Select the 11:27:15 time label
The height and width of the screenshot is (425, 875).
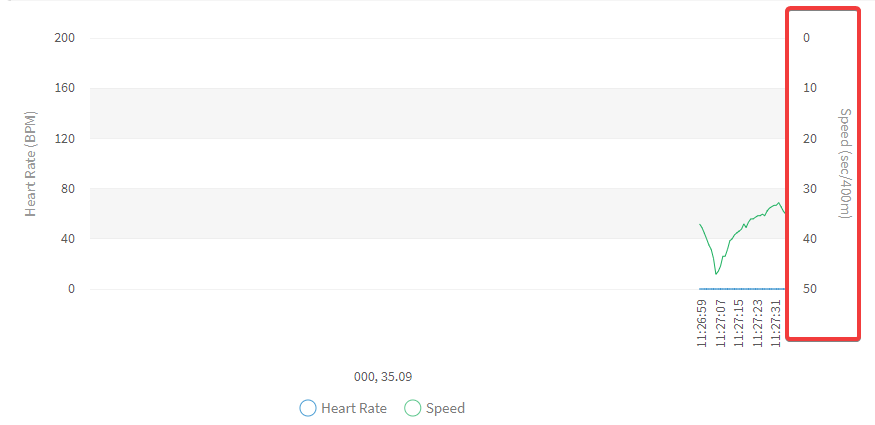click(738, 322)
